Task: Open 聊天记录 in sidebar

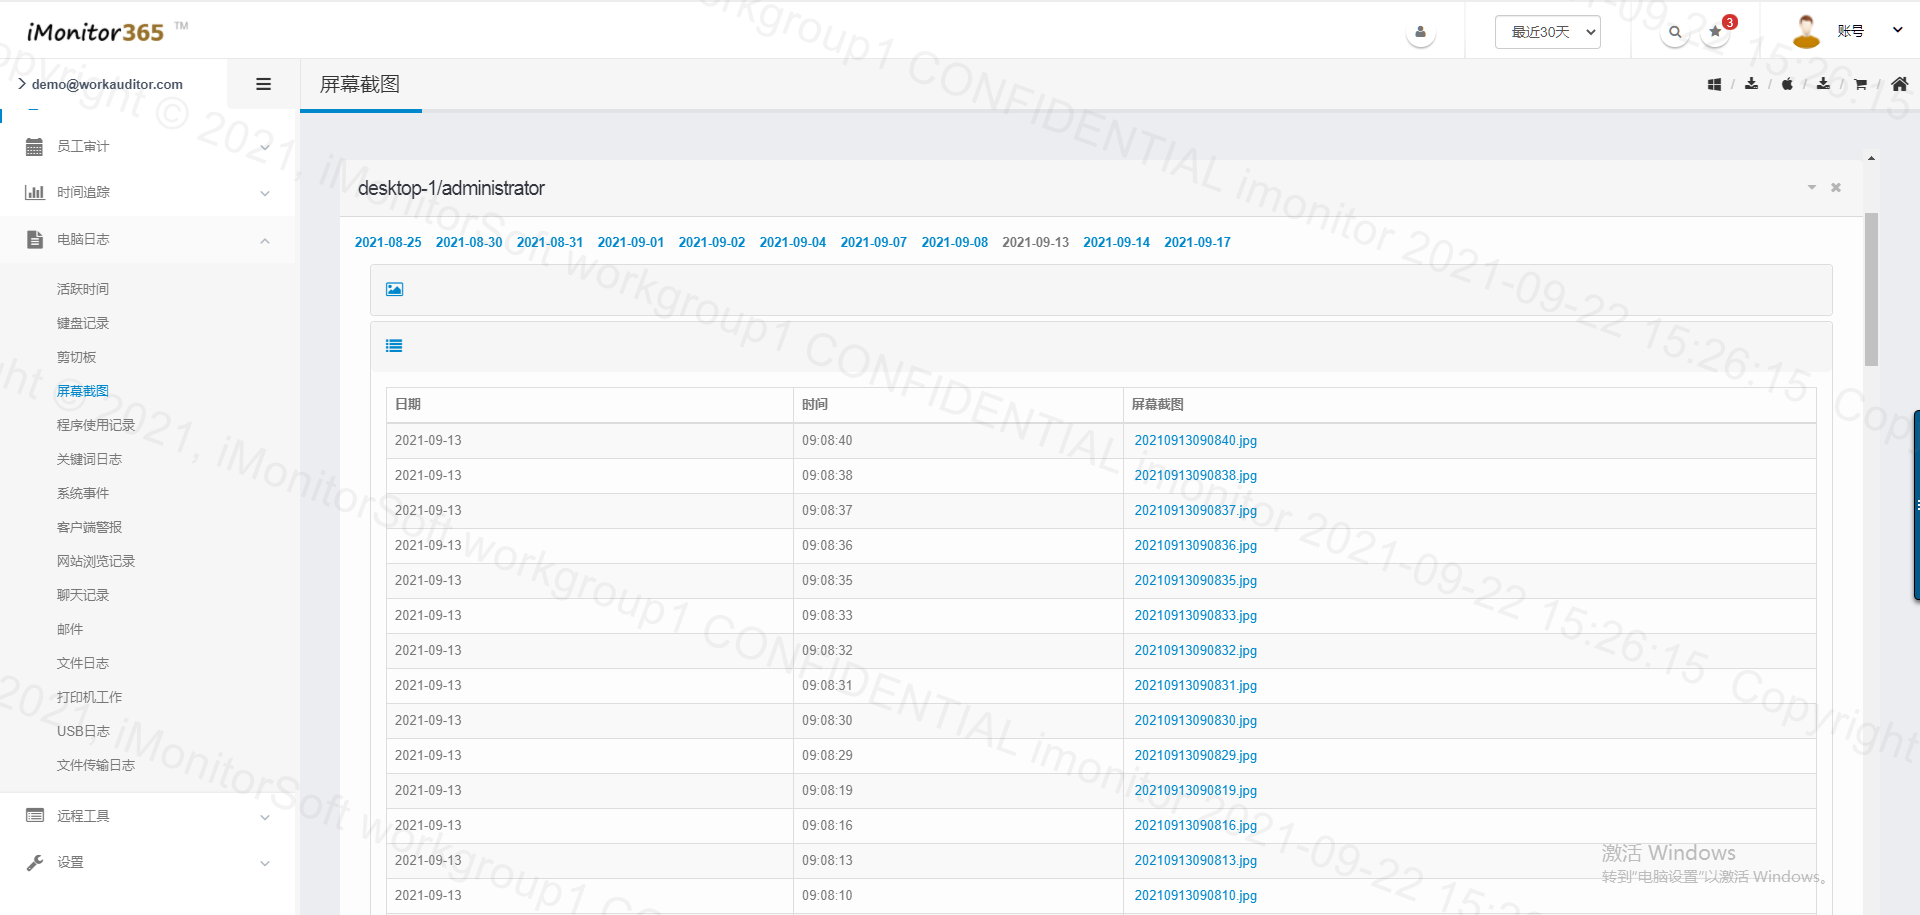Action: coord(83,595)
